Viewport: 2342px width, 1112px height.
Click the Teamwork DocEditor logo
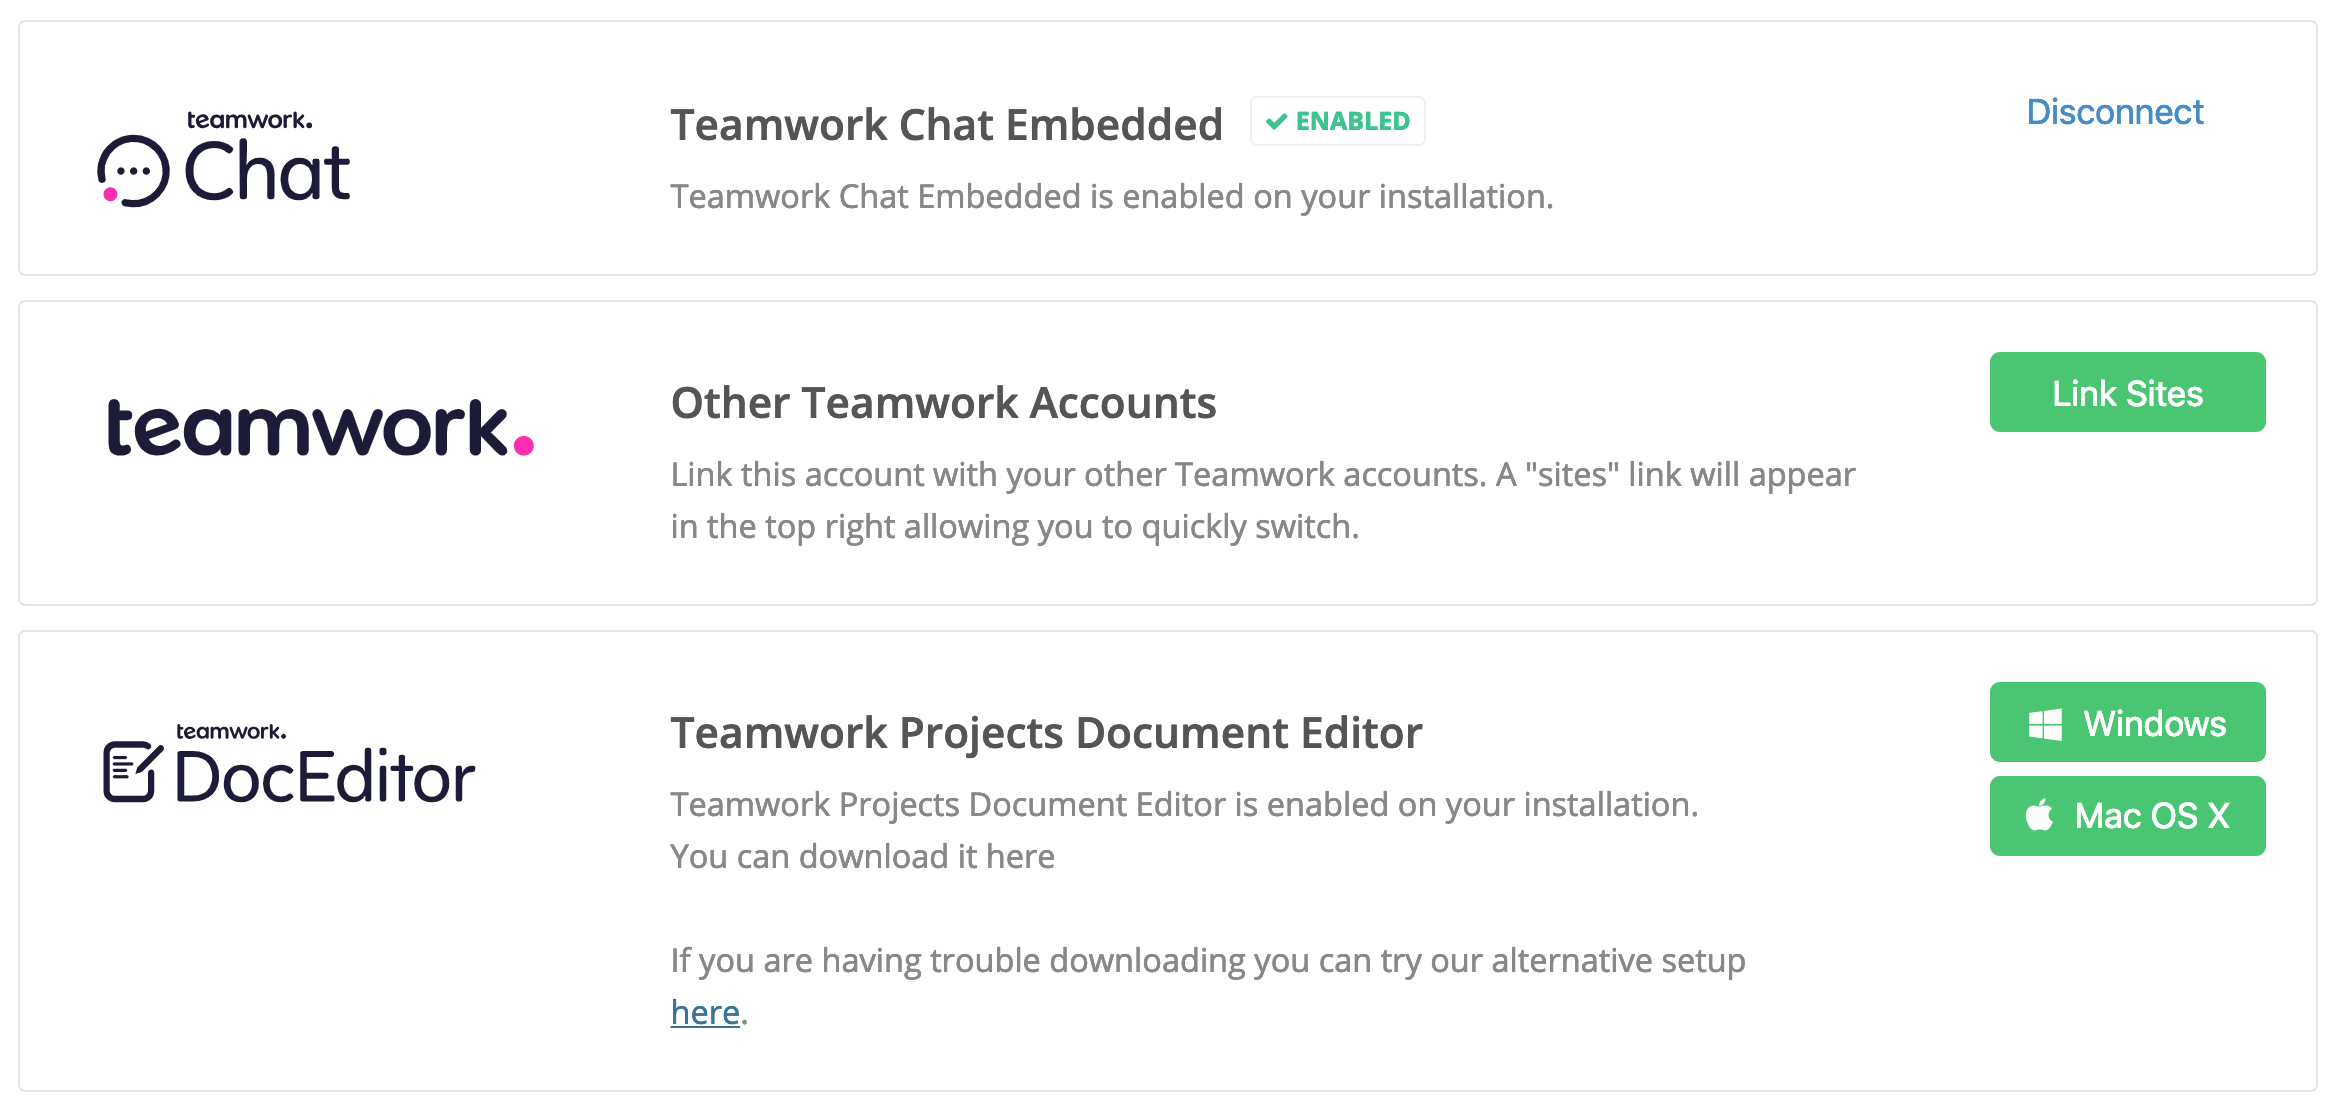click(x=289, y=764)
